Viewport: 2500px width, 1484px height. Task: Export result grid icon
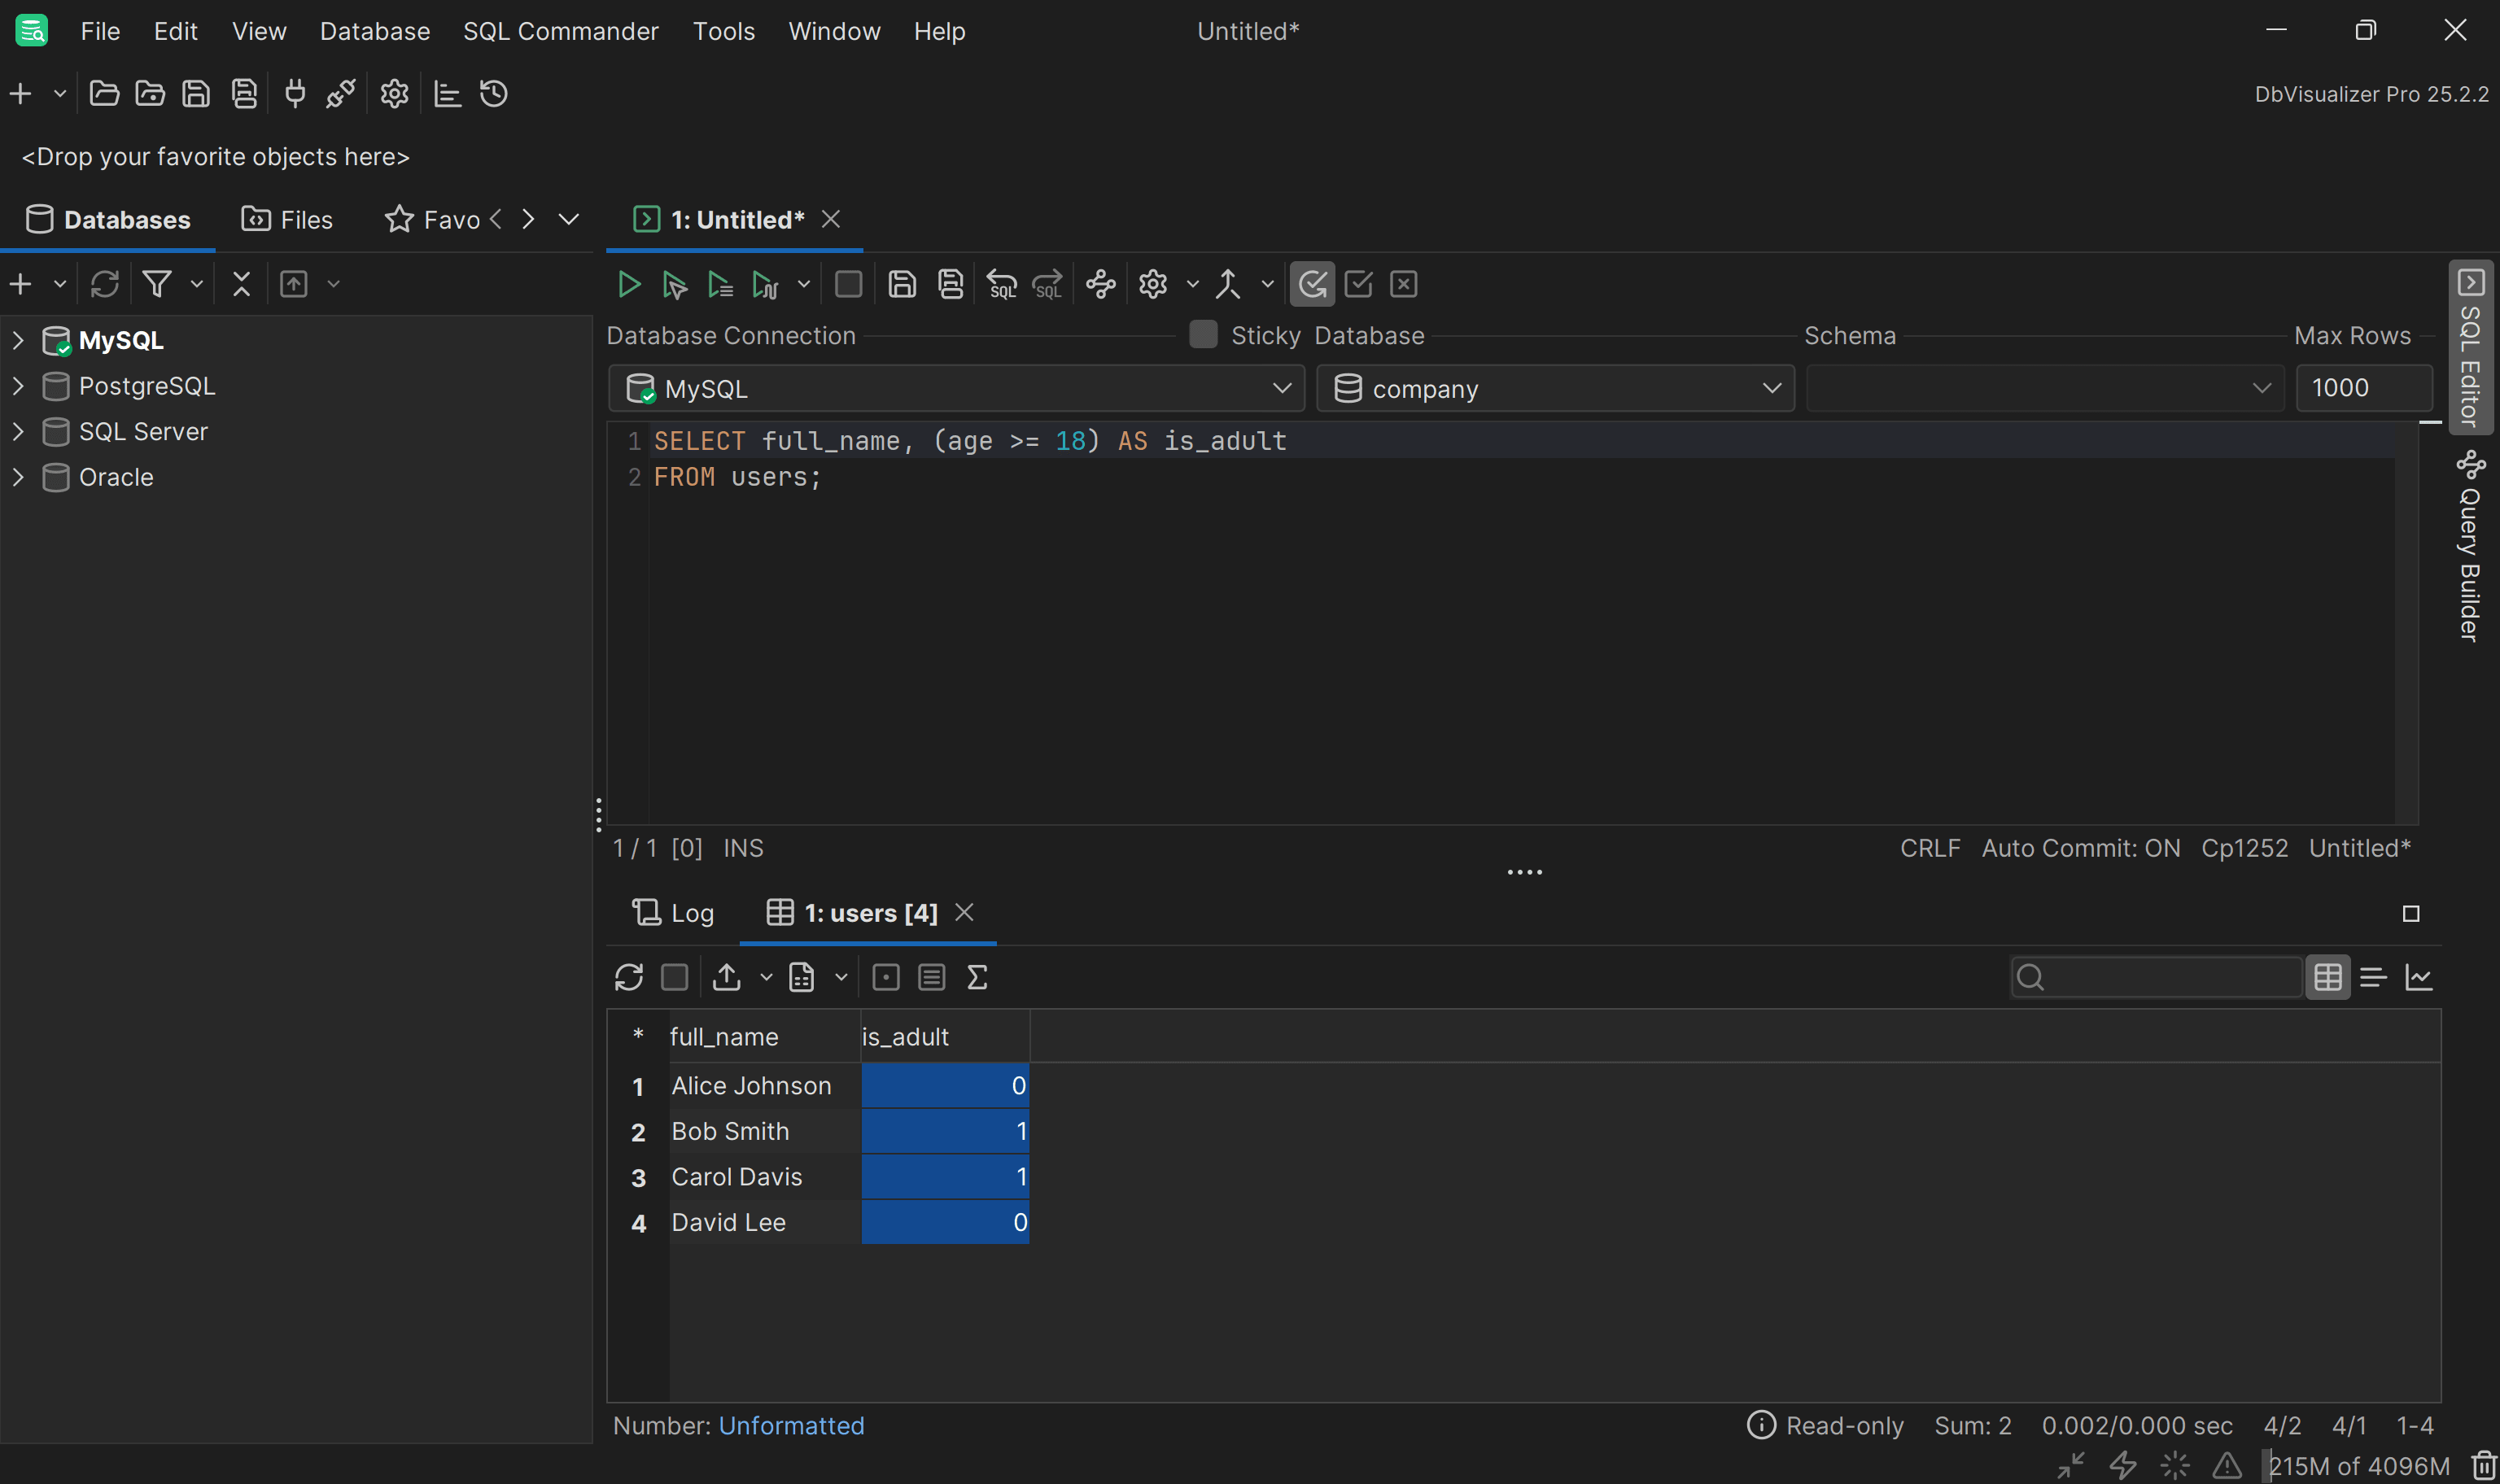(726, 977)
